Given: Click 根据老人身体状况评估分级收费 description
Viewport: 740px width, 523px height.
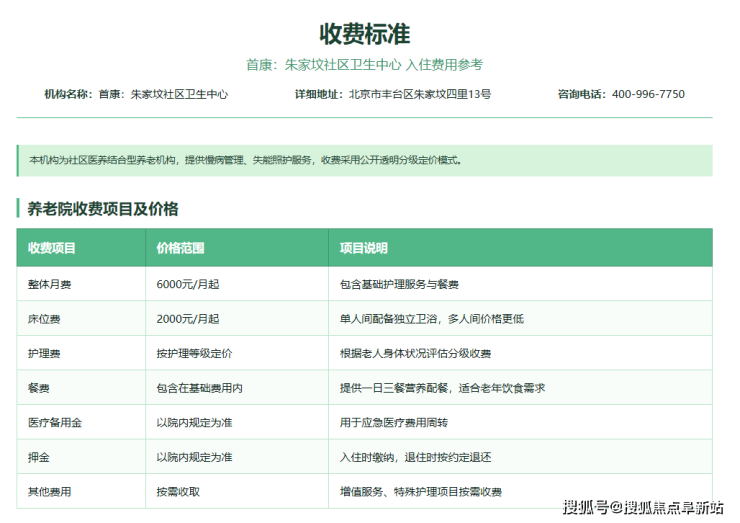Looking at the screenshot, I should tap(415, 354).
